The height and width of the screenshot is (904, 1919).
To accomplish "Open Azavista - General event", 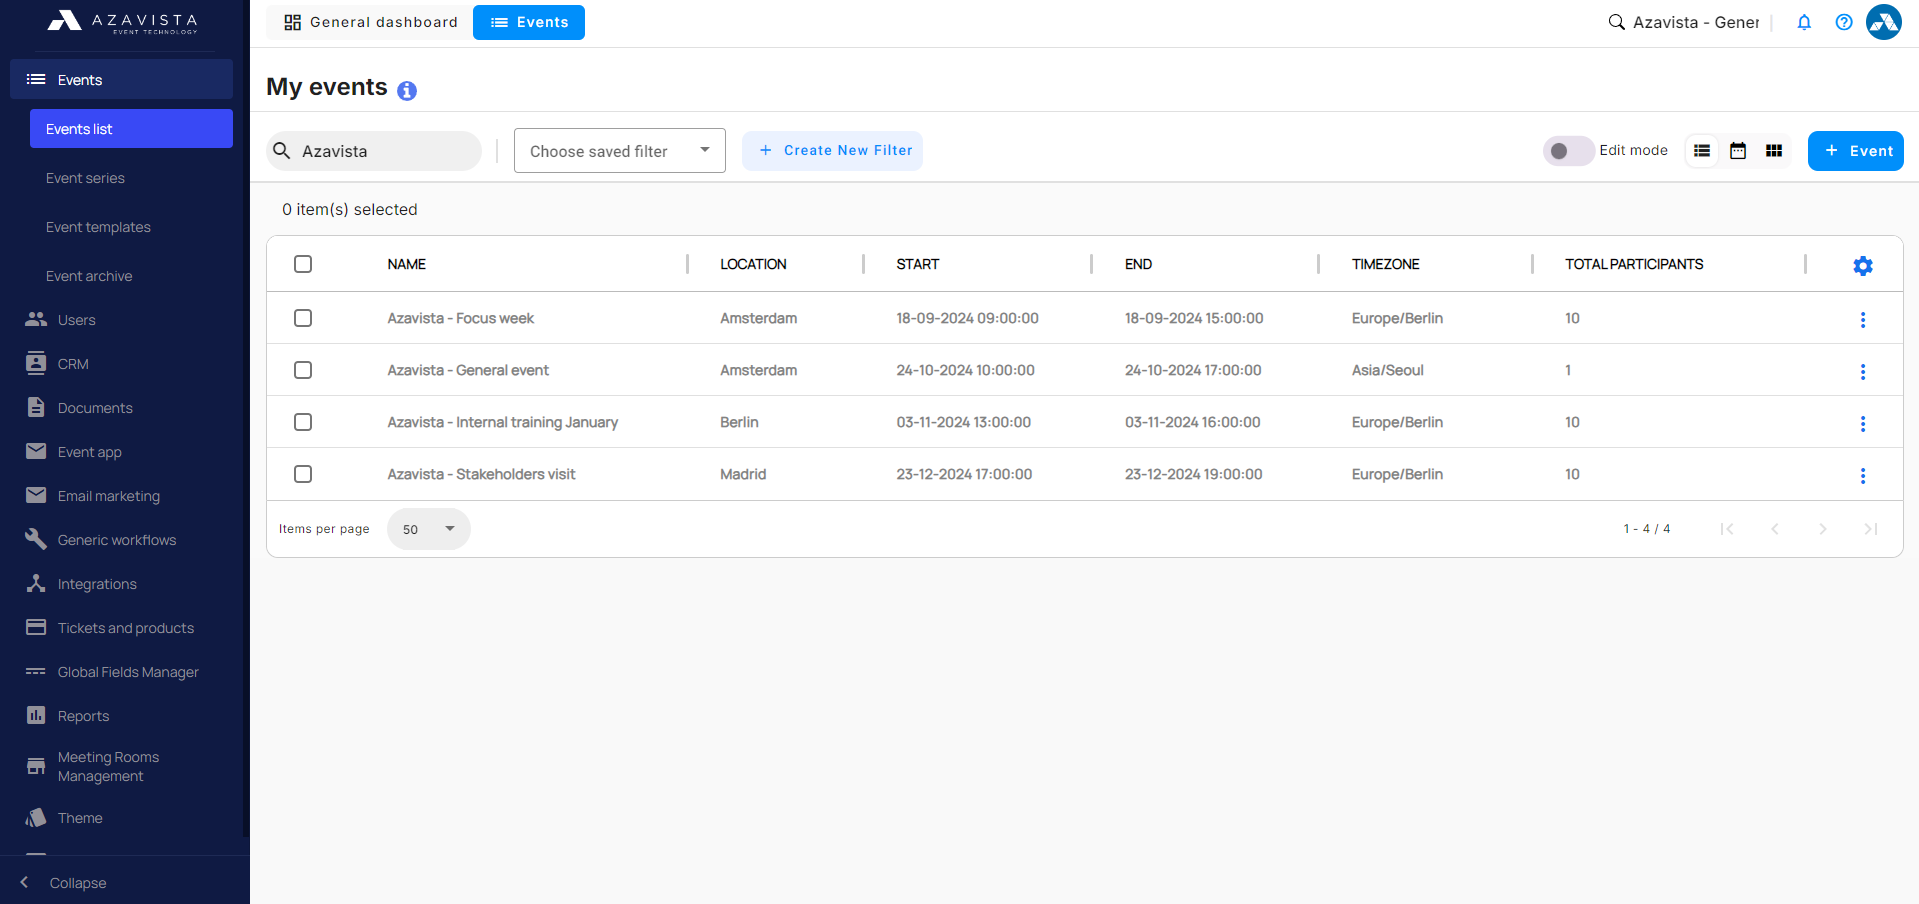I will (468, 370).
